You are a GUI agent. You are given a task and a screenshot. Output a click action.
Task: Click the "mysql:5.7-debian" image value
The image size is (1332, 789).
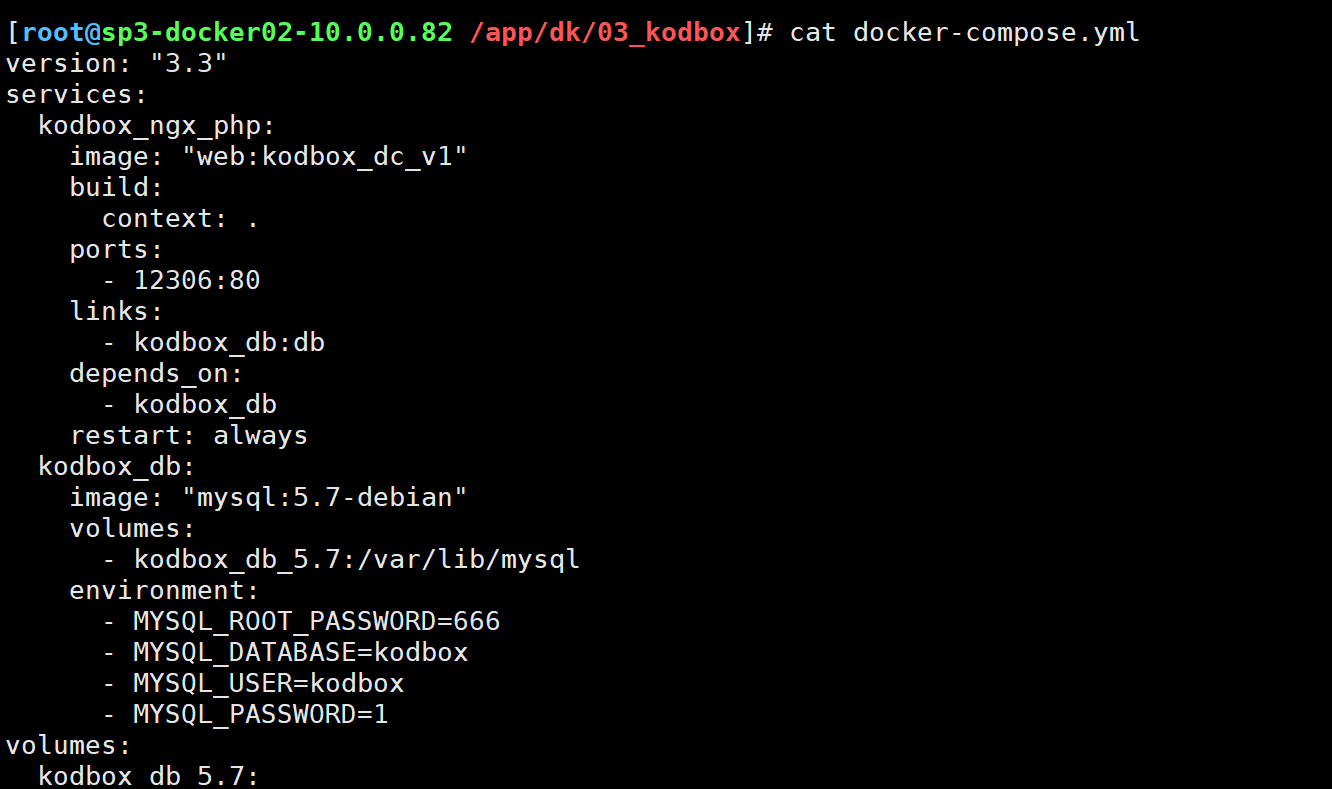(323, 497)
